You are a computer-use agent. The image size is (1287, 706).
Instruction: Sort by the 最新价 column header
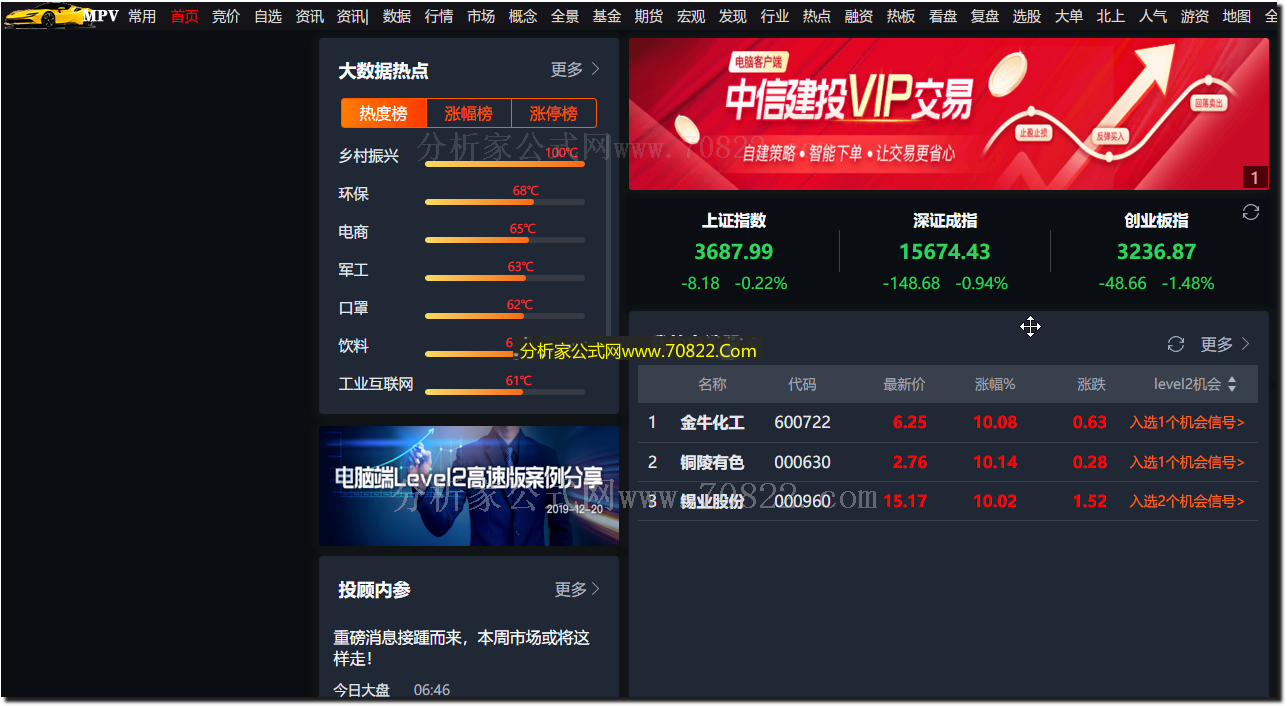(904, 384)
